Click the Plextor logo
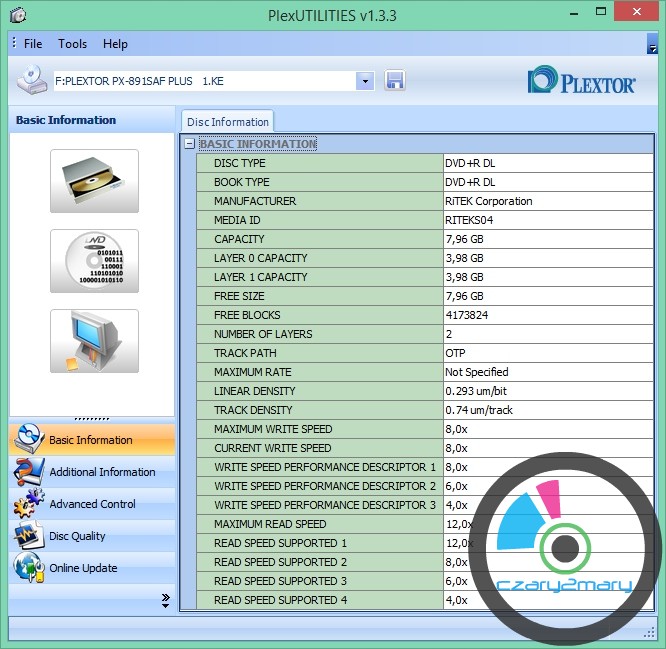This screenshot has width=666, height=649. click(x=581, y=81)
